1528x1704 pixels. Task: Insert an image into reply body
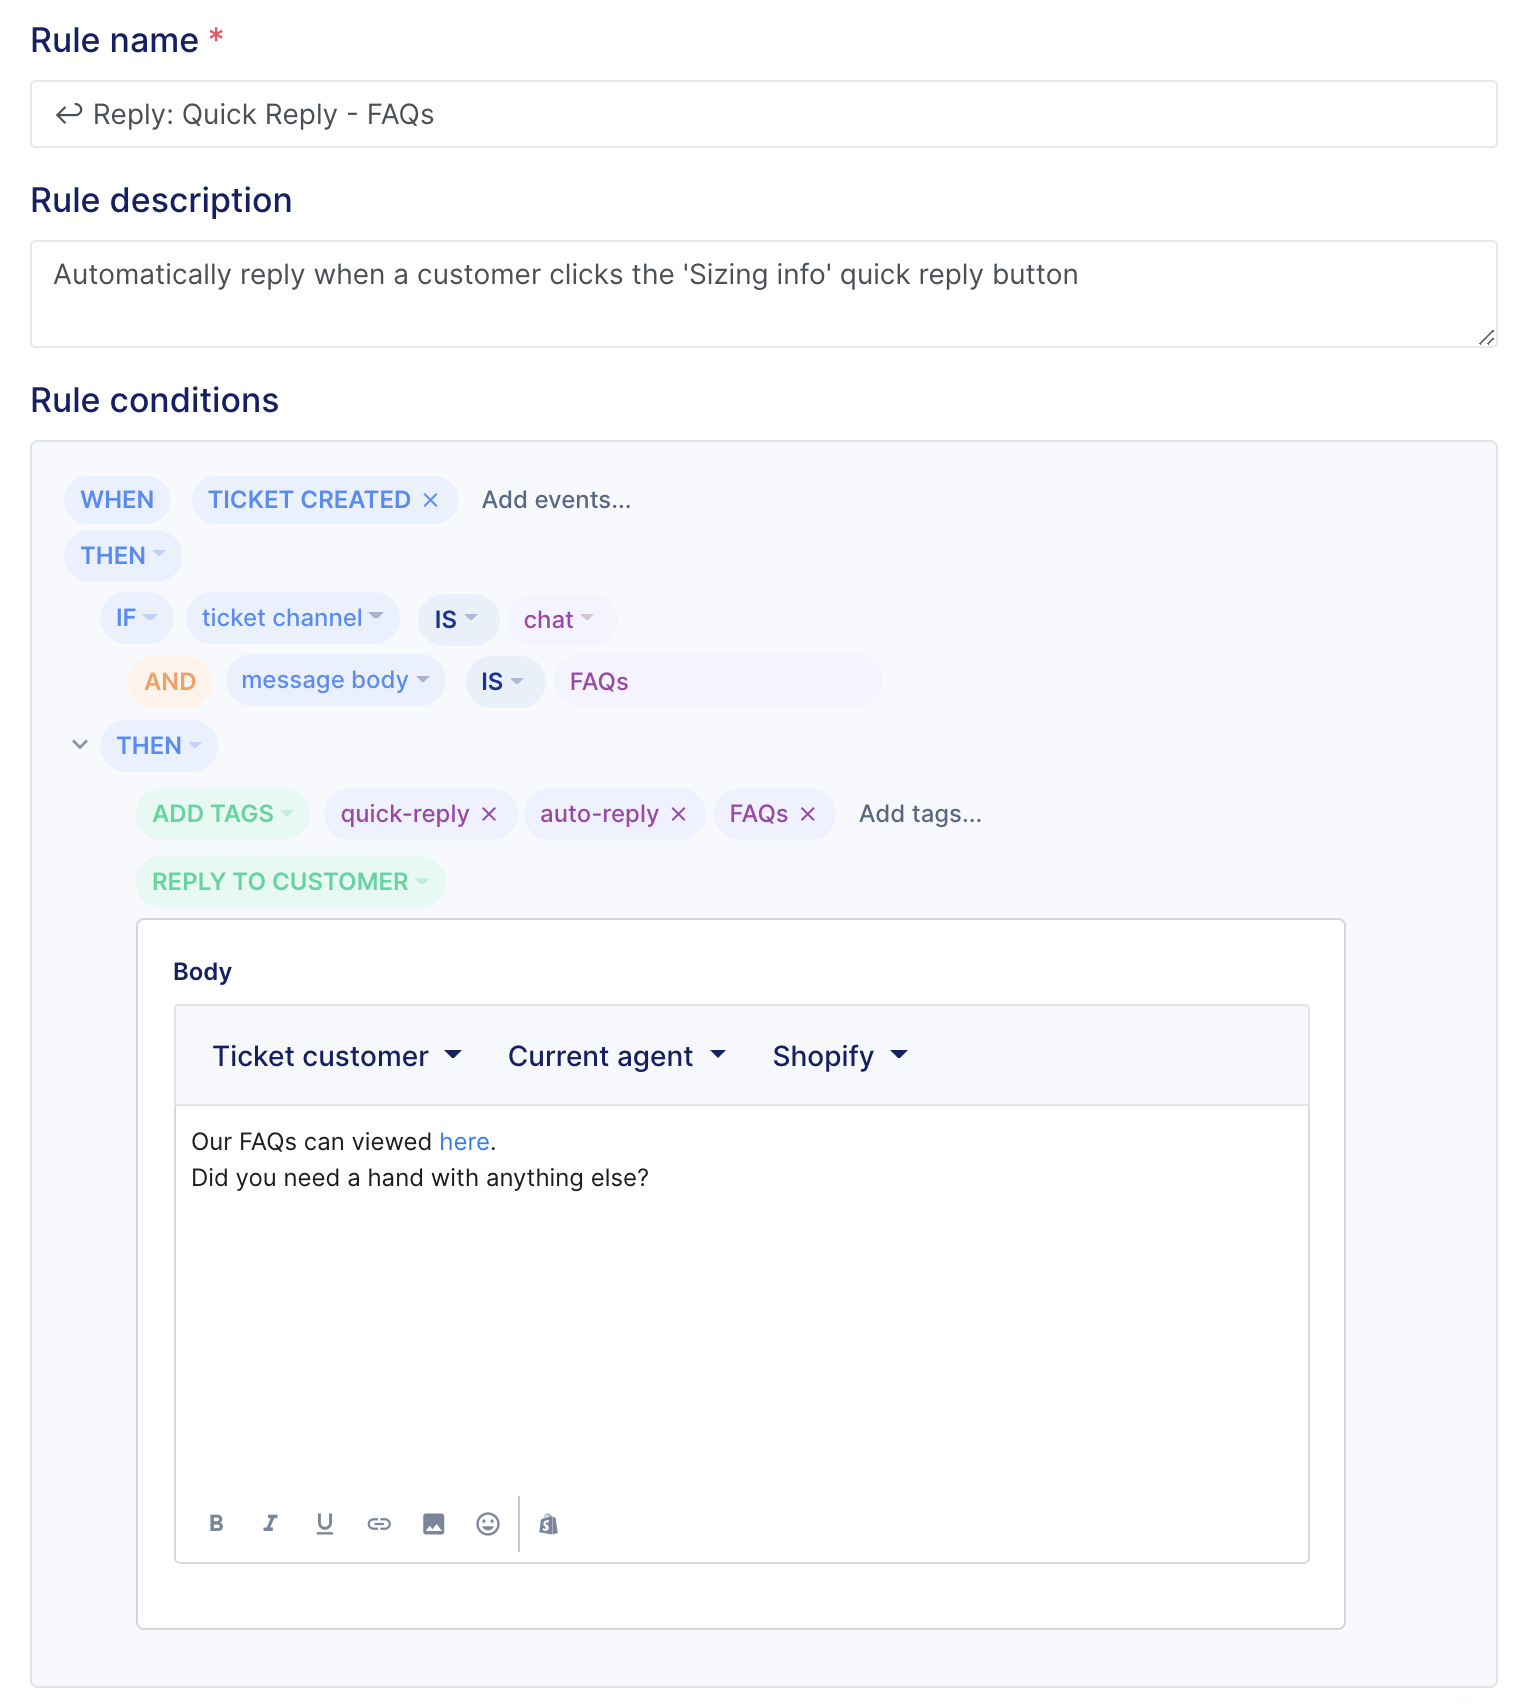[433, 1523]
